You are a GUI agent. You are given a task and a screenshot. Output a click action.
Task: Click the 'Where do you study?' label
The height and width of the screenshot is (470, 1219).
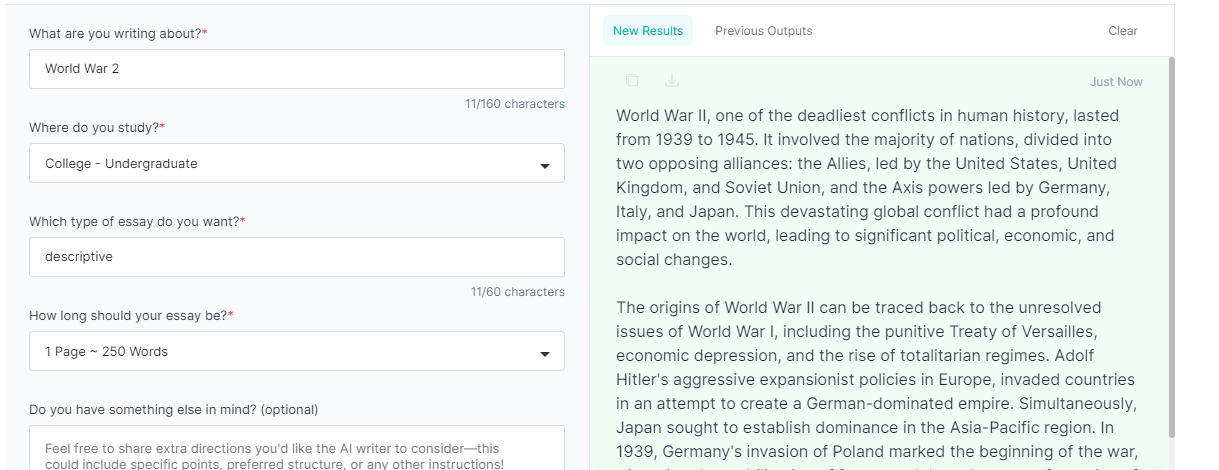click(97, 128)
